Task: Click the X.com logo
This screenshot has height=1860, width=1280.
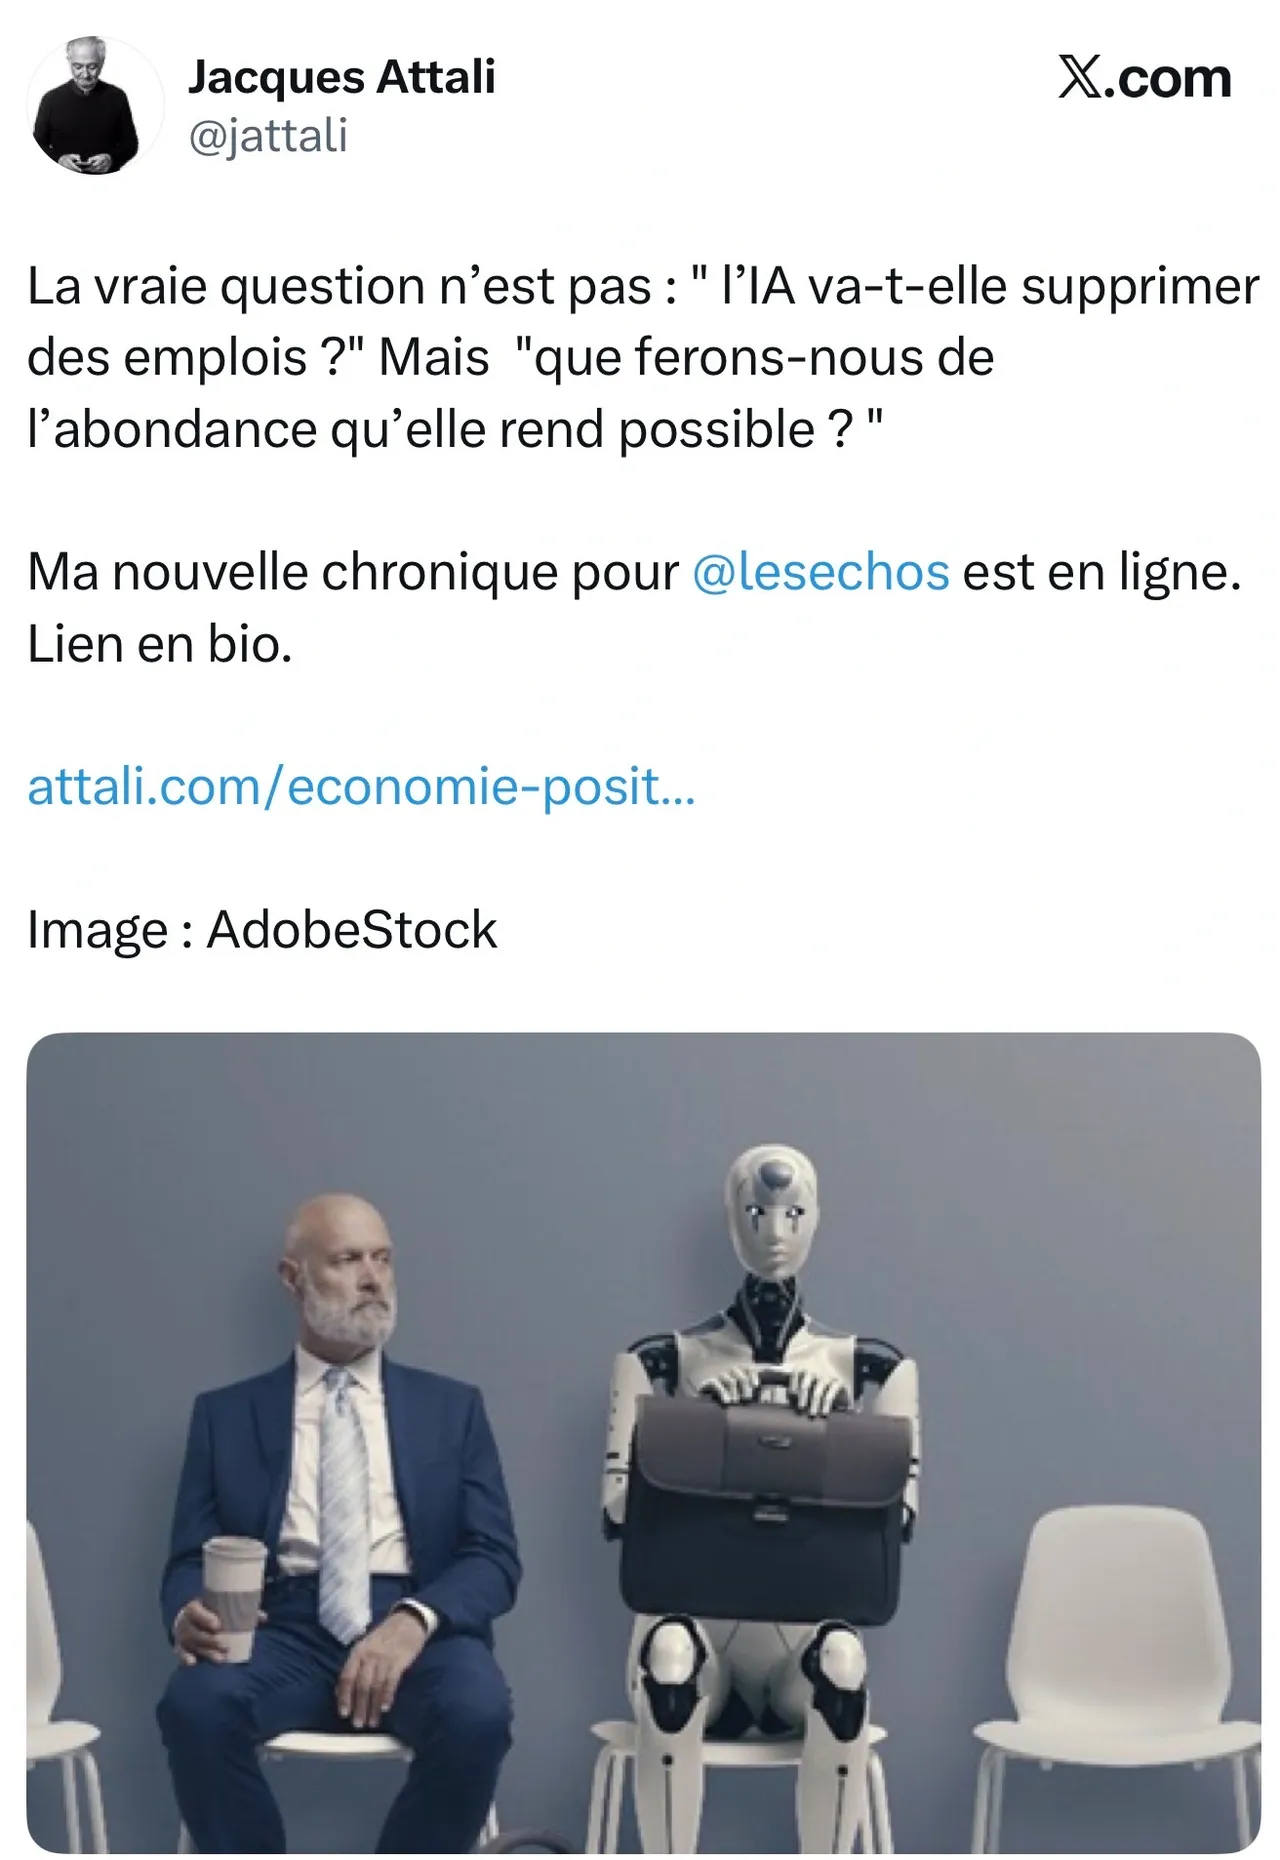Action: click(x=1144, y=78)
